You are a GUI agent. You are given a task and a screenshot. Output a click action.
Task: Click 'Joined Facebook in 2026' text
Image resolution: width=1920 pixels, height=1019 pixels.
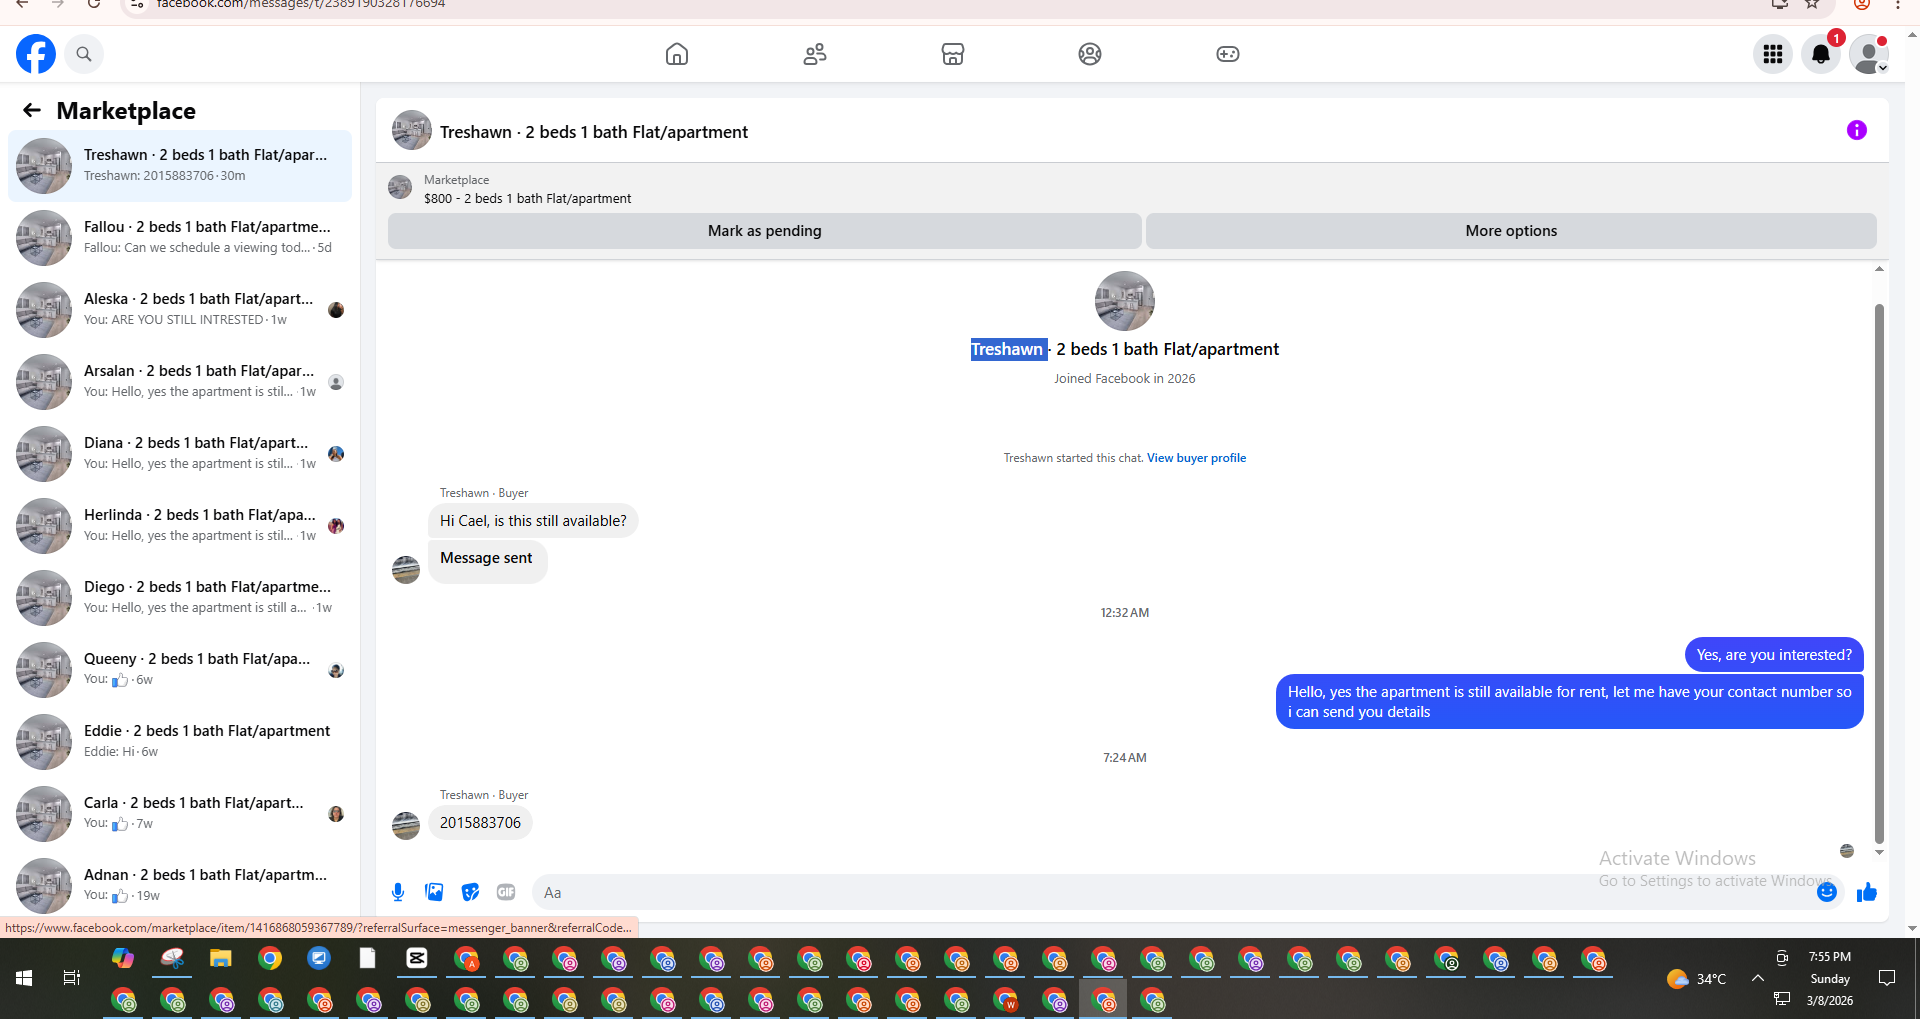(x=1124, y=379)
